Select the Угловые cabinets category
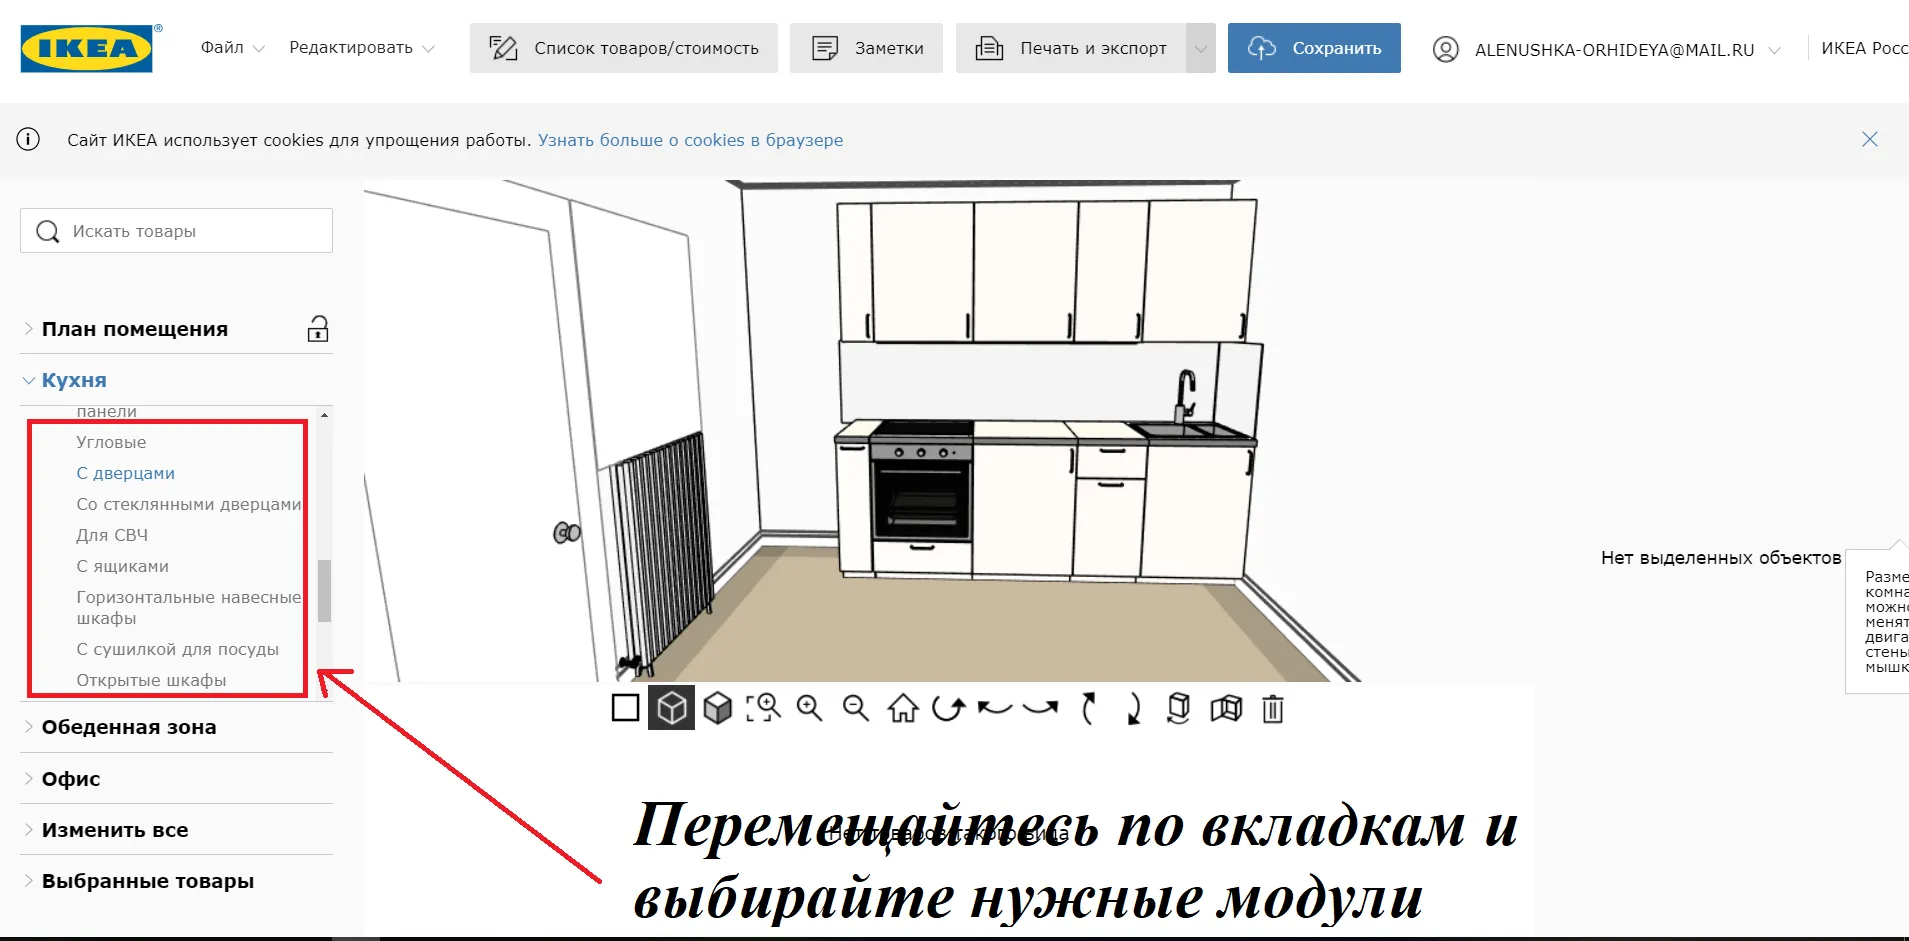The width and height of the screenshot is (1909, 941). point(111,442)
